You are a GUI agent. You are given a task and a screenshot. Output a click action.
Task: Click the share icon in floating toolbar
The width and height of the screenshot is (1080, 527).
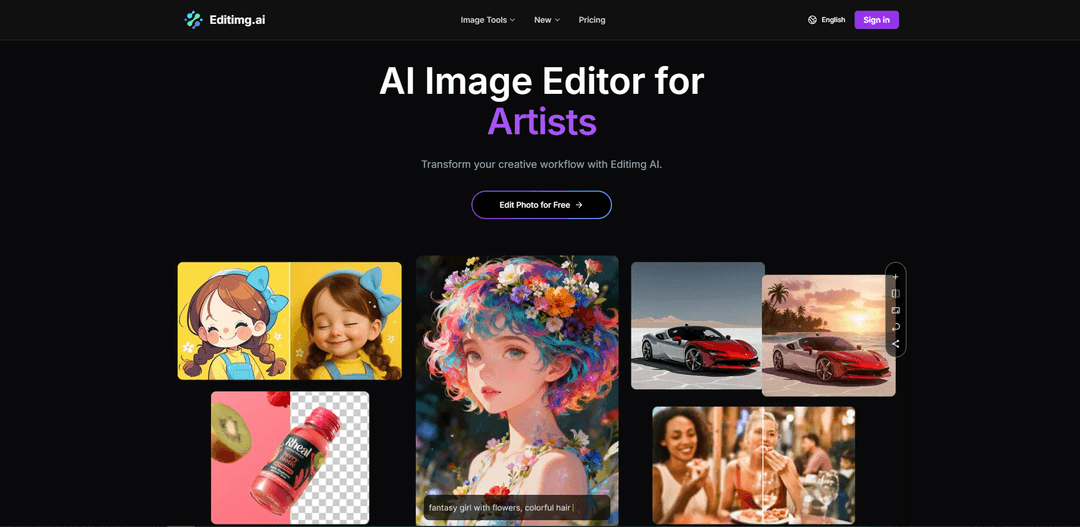tap(895, 344)
